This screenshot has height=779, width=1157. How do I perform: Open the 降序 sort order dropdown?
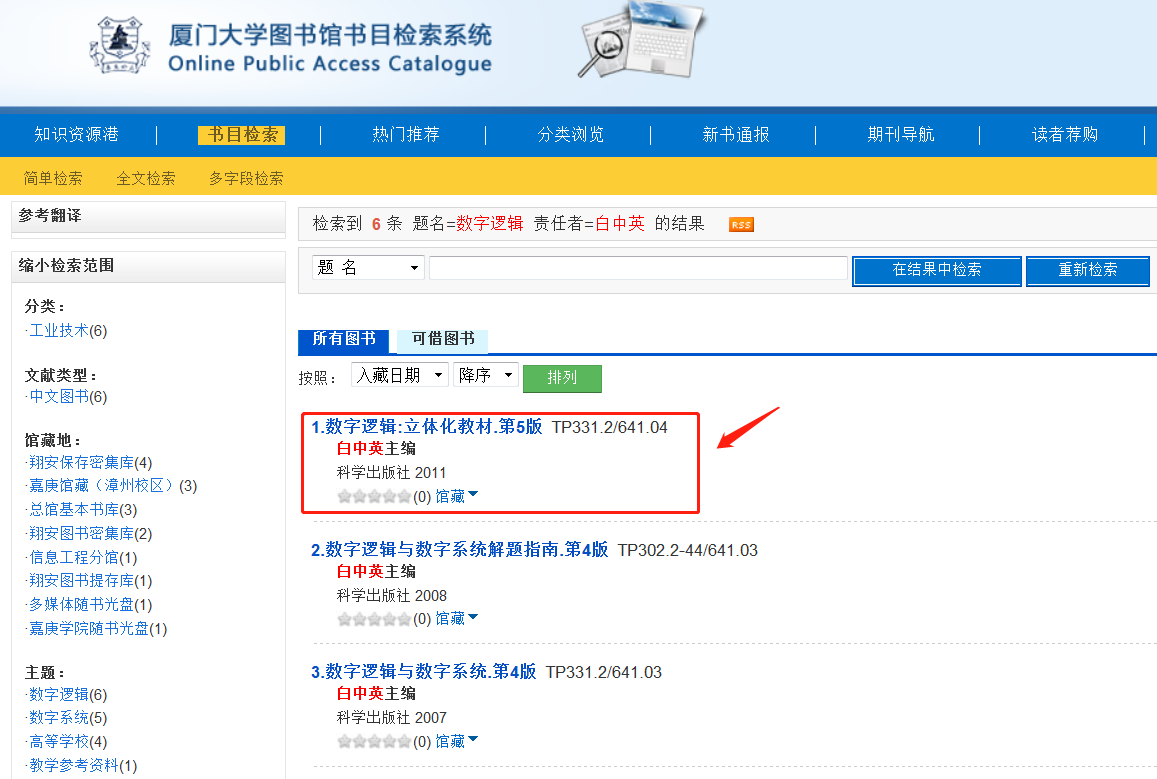(485, 375)
